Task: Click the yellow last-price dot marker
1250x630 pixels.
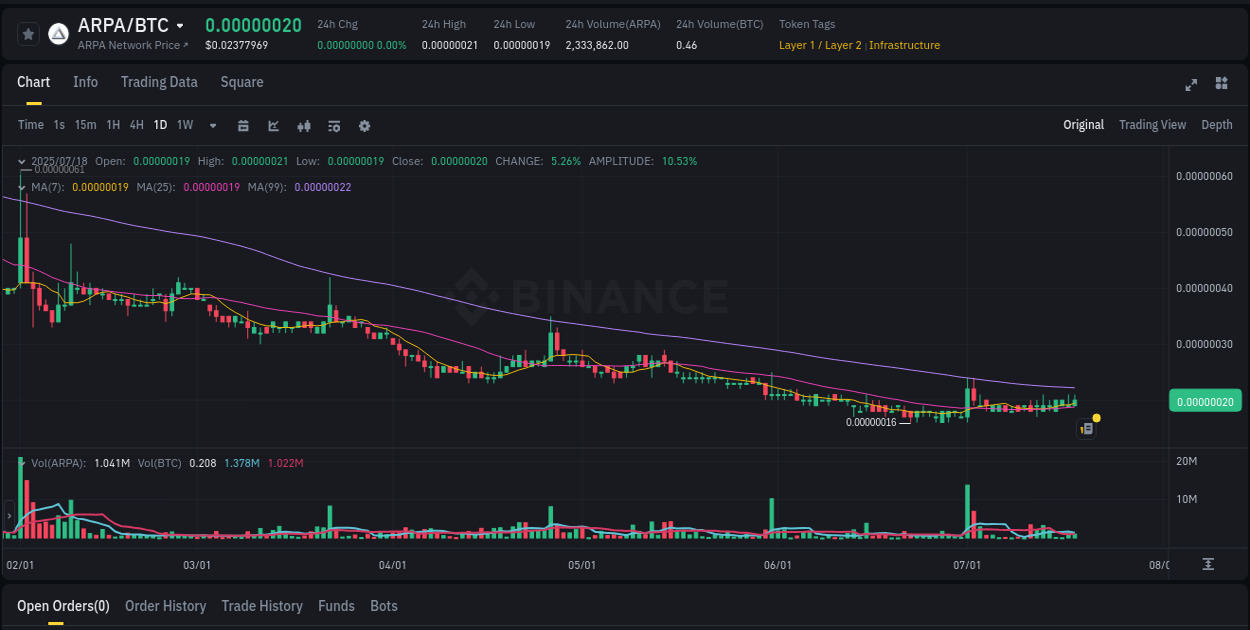Action: point(1097,417)
